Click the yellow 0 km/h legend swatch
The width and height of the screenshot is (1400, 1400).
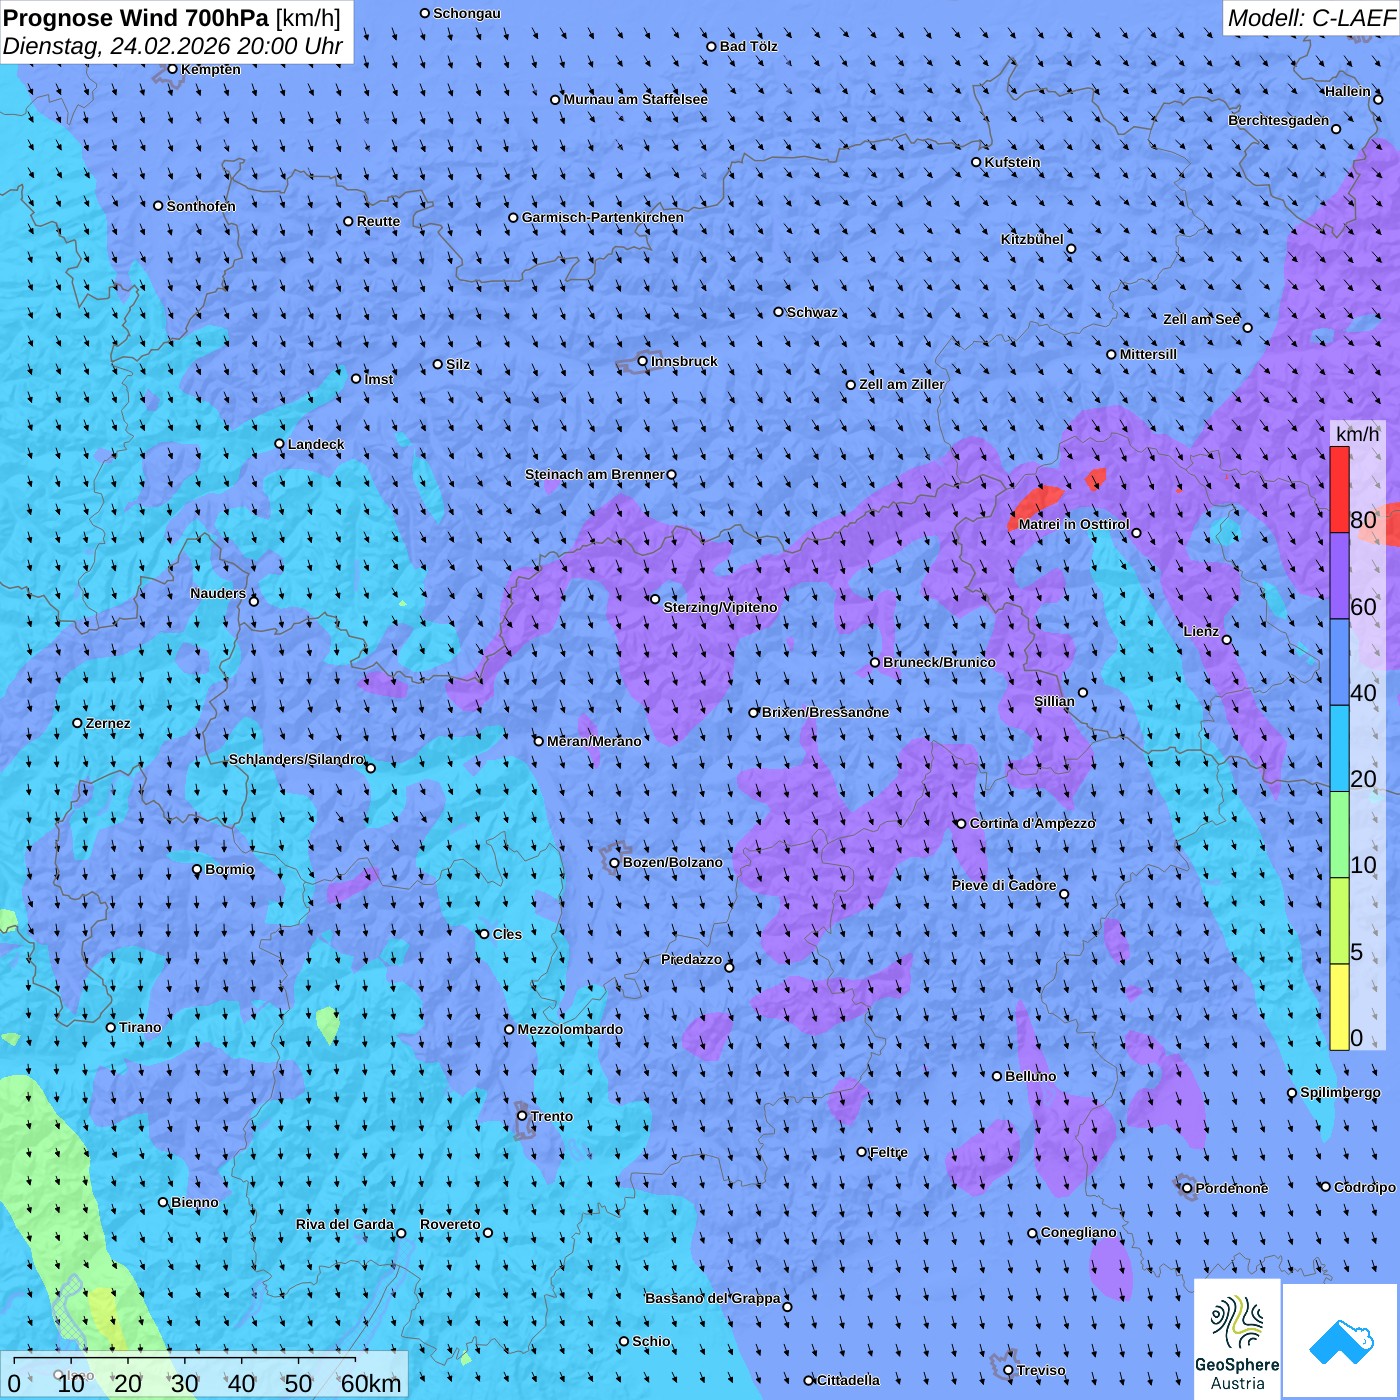coord(1339,1007)
